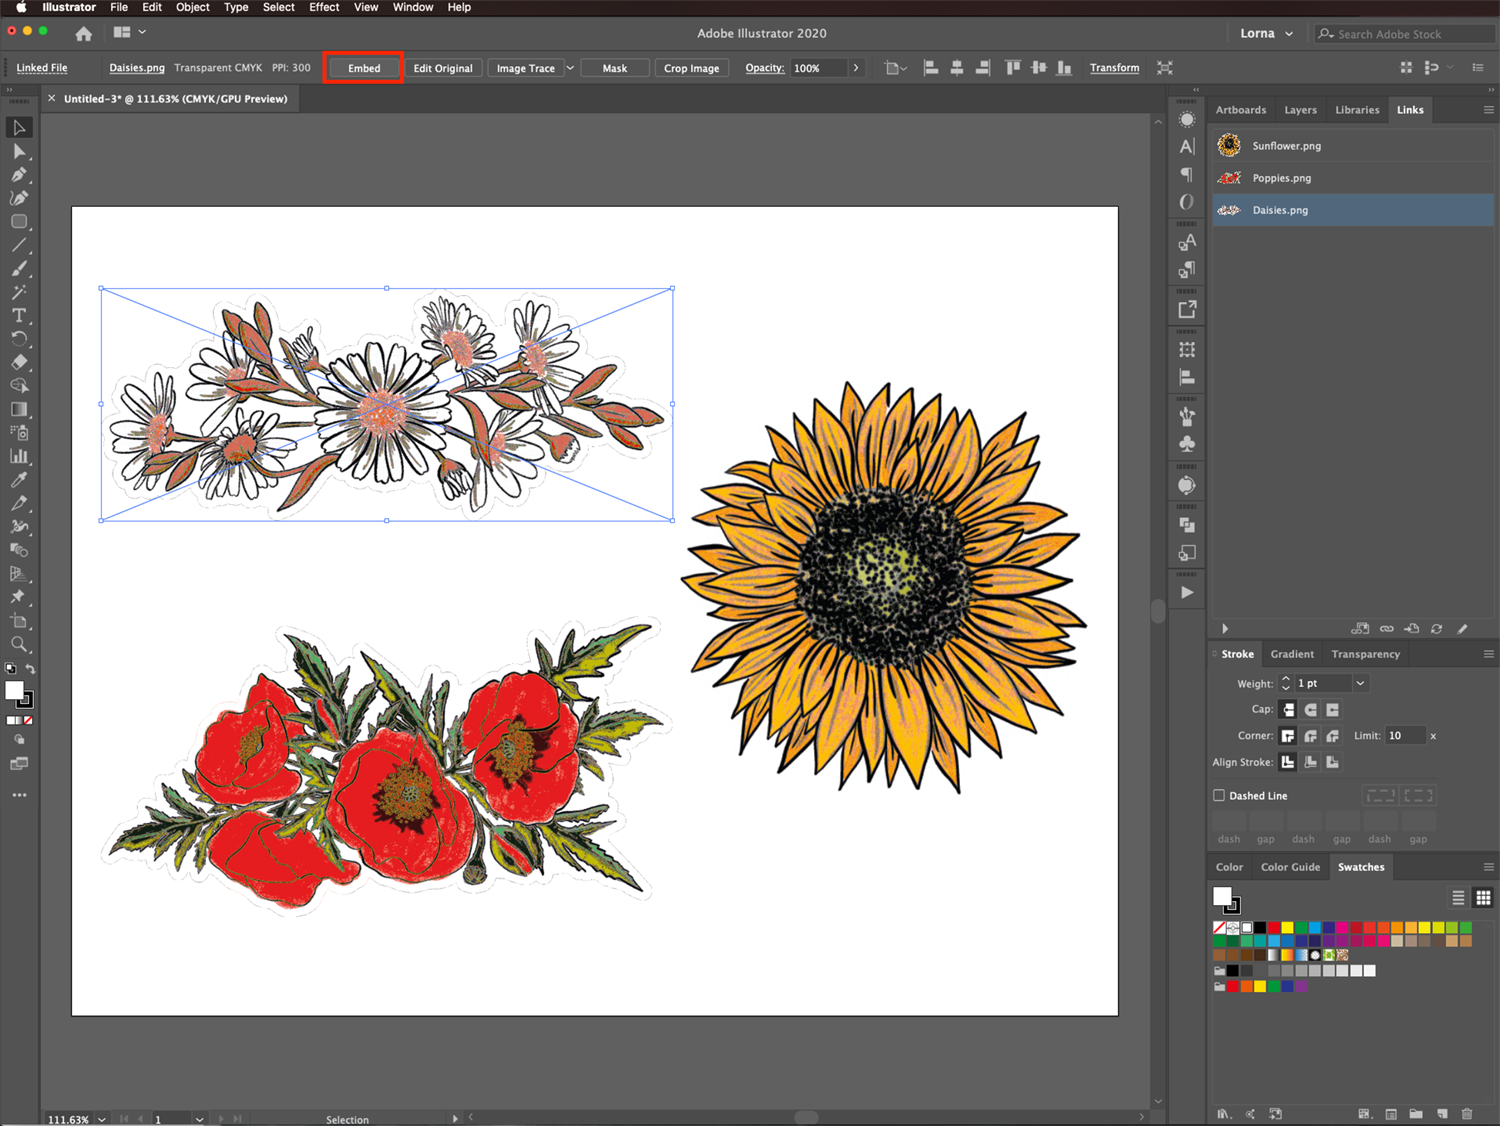The height and width of the screenshot is (1126, 1500).
Task: Select the Eyedropper tool
Action: click(x=19, y=480)
